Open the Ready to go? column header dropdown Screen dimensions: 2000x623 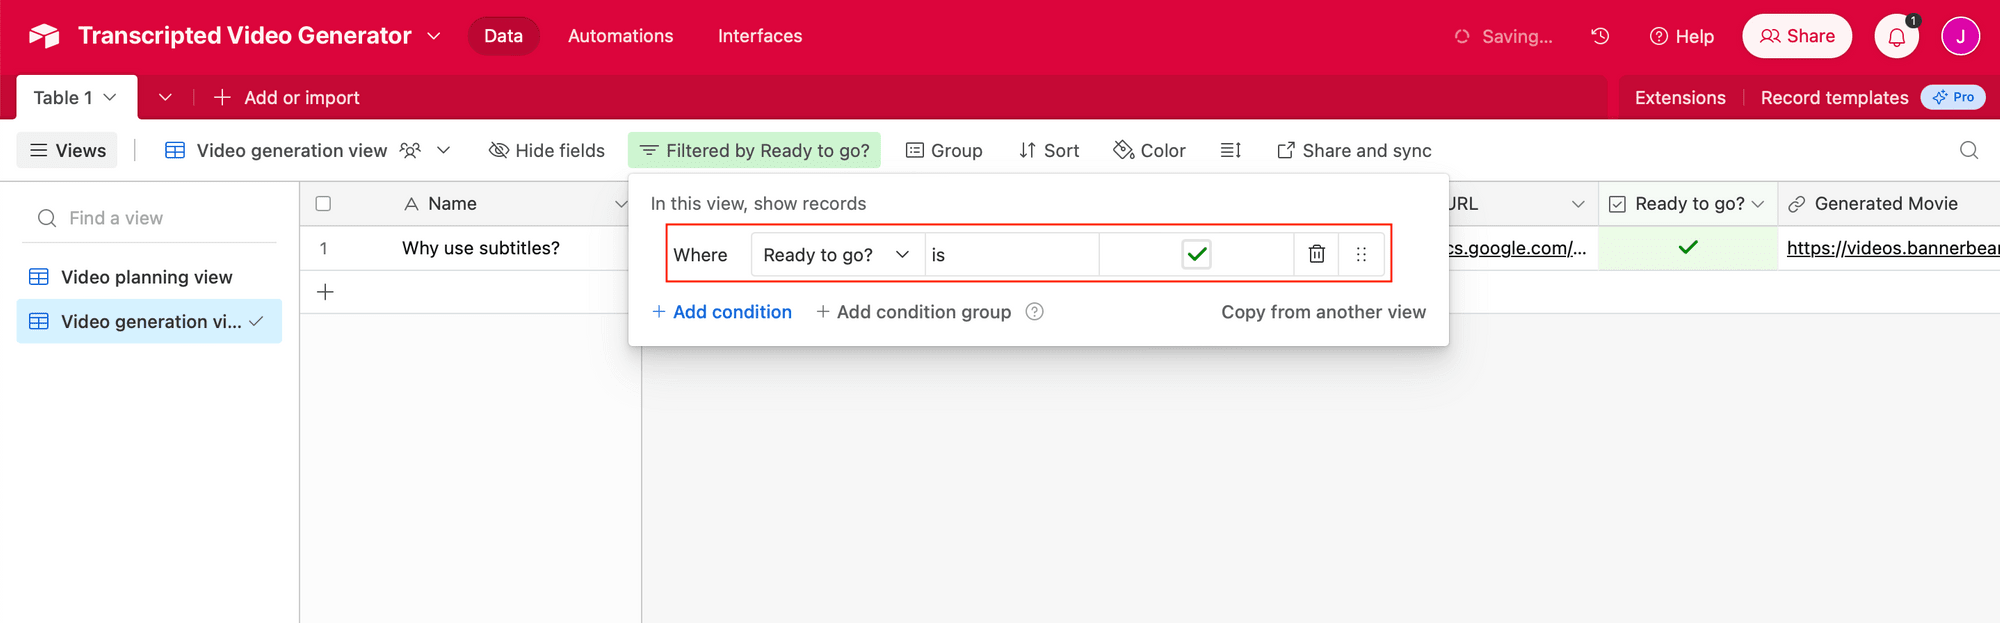click(1758, 204)
